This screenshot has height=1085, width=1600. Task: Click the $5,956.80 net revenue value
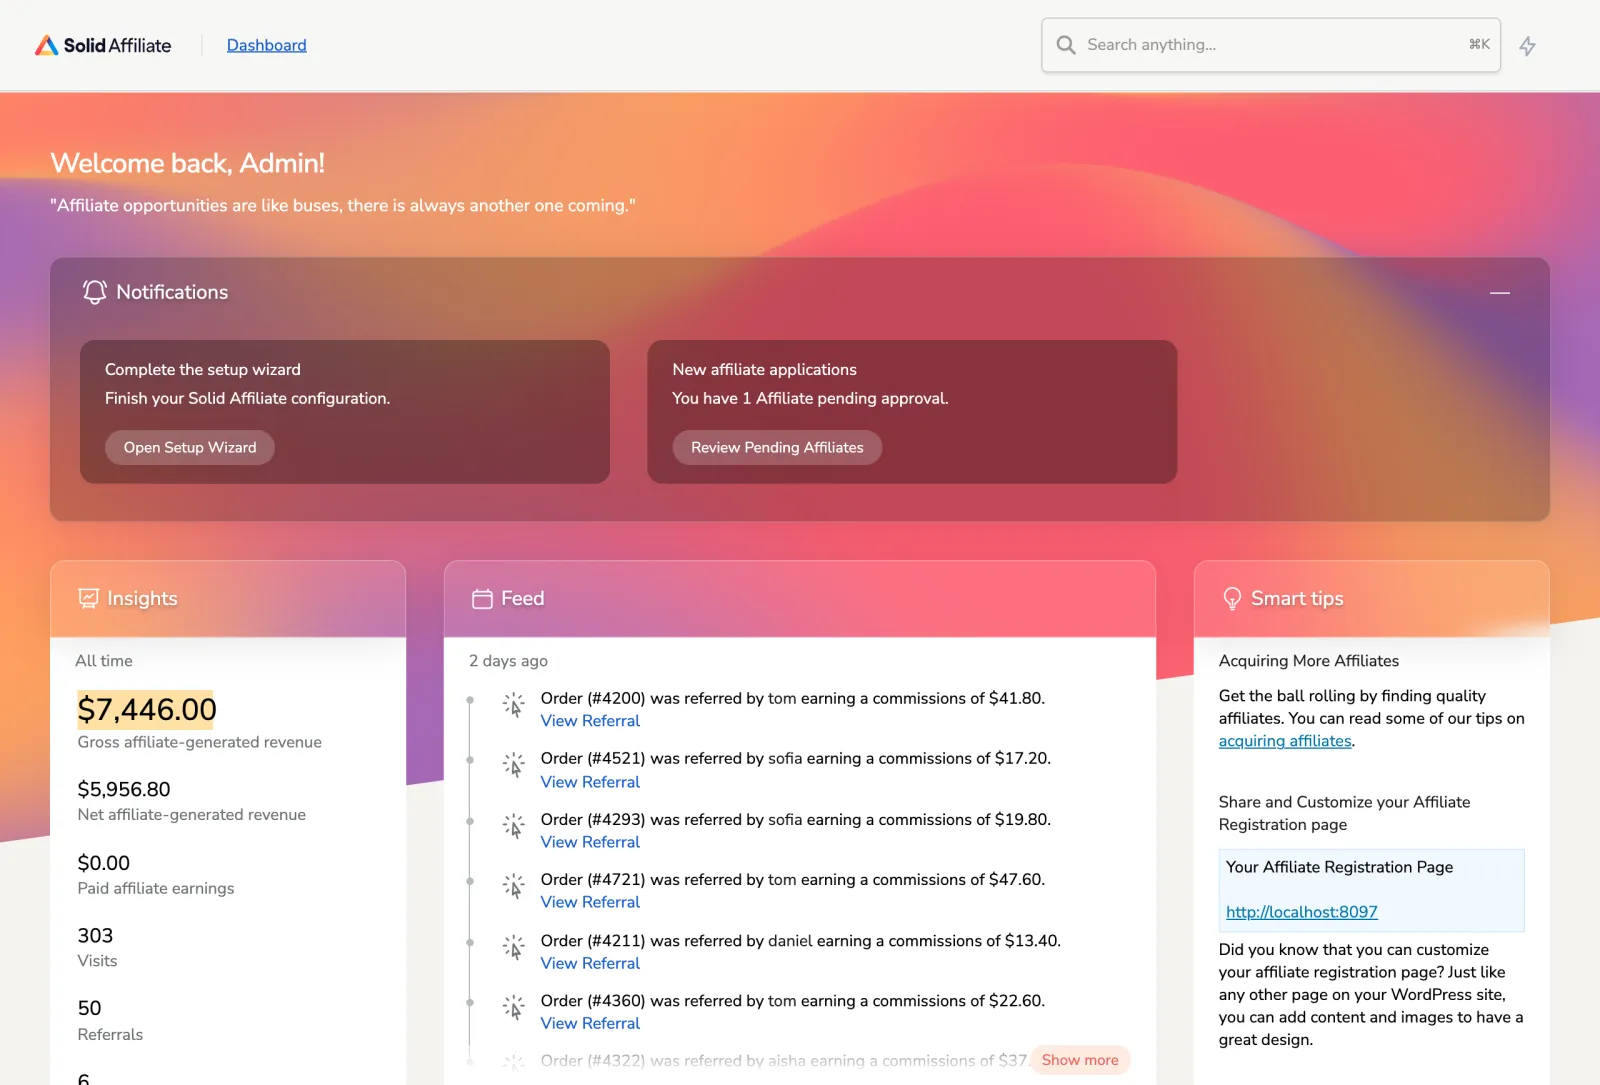(x=124, y=789)
